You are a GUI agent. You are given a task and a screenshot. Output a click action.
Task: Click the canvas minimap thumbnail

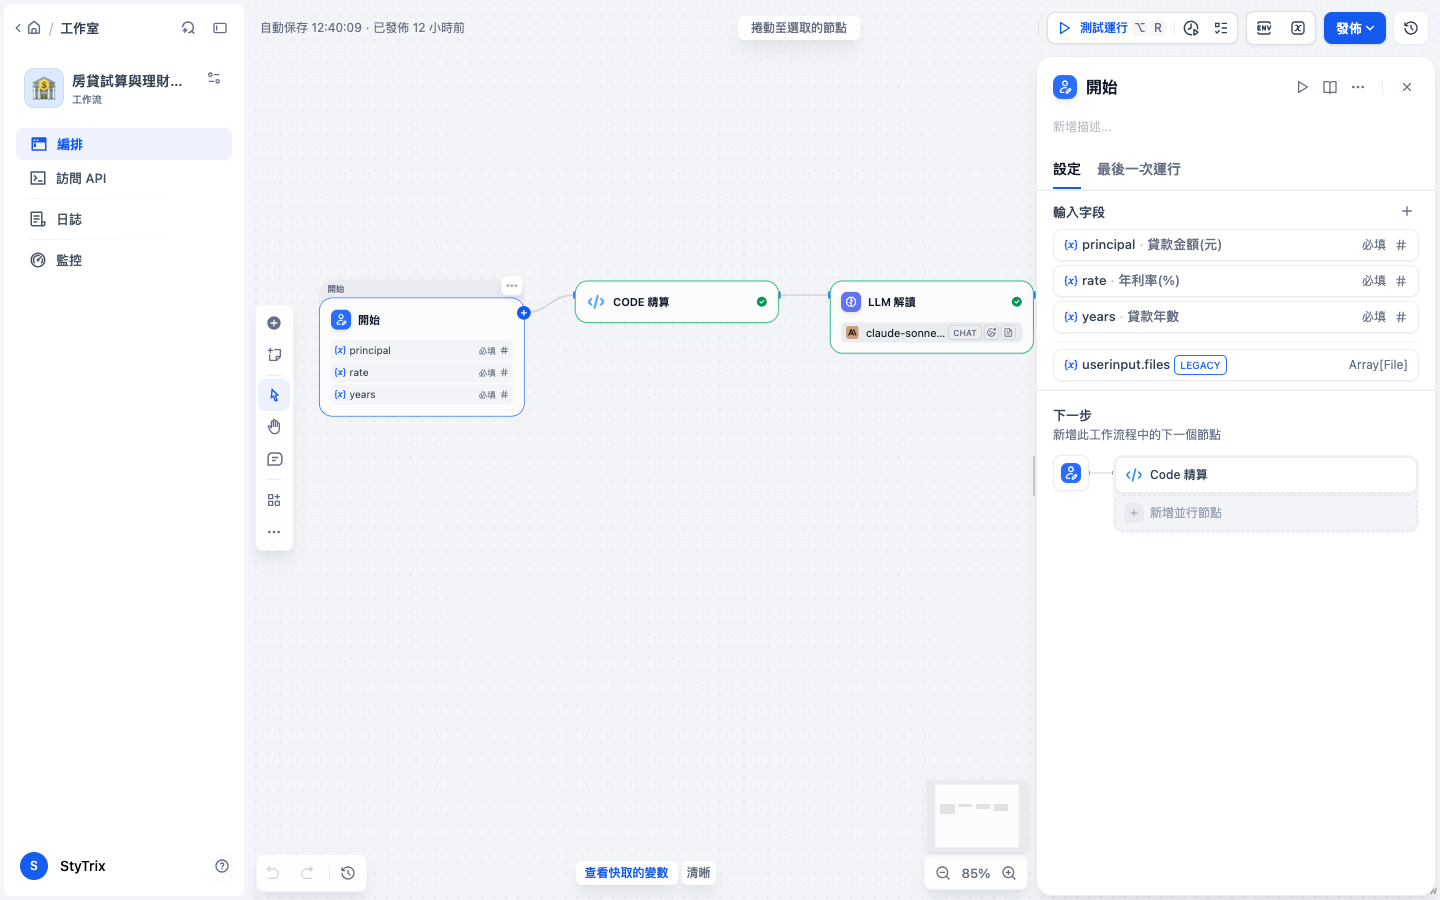tap(977, 815)
